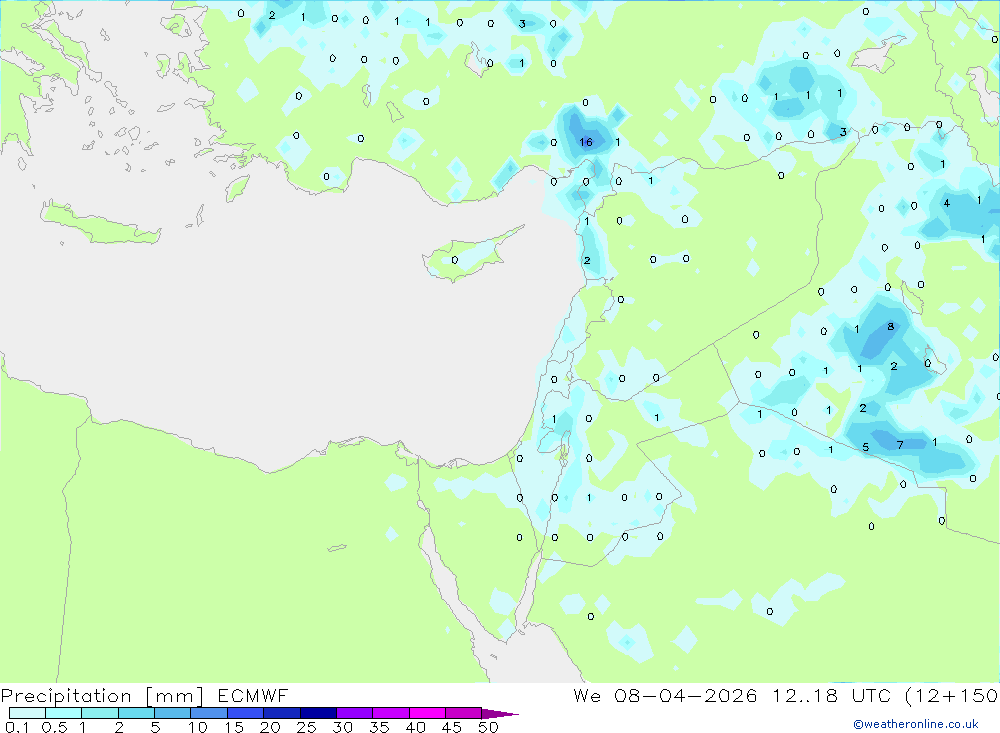
Task: Click the '25' legend scale label
Action: [307, 727]
